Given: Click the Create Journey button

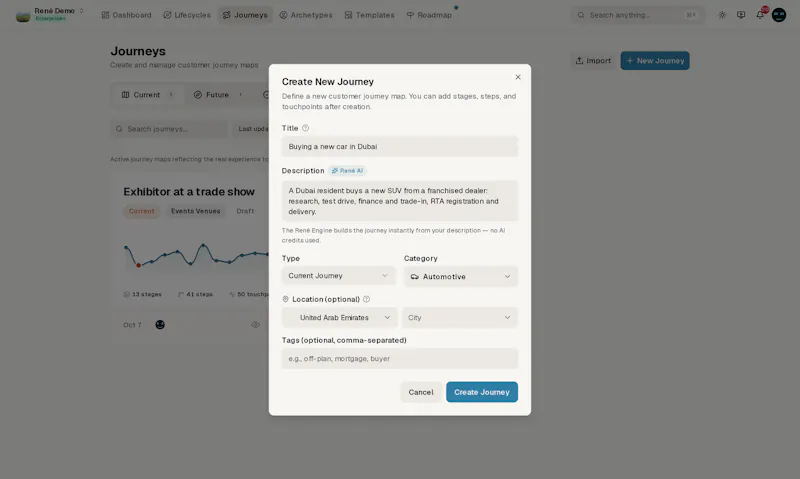Looking at the screenshot, I should [482, 392].
